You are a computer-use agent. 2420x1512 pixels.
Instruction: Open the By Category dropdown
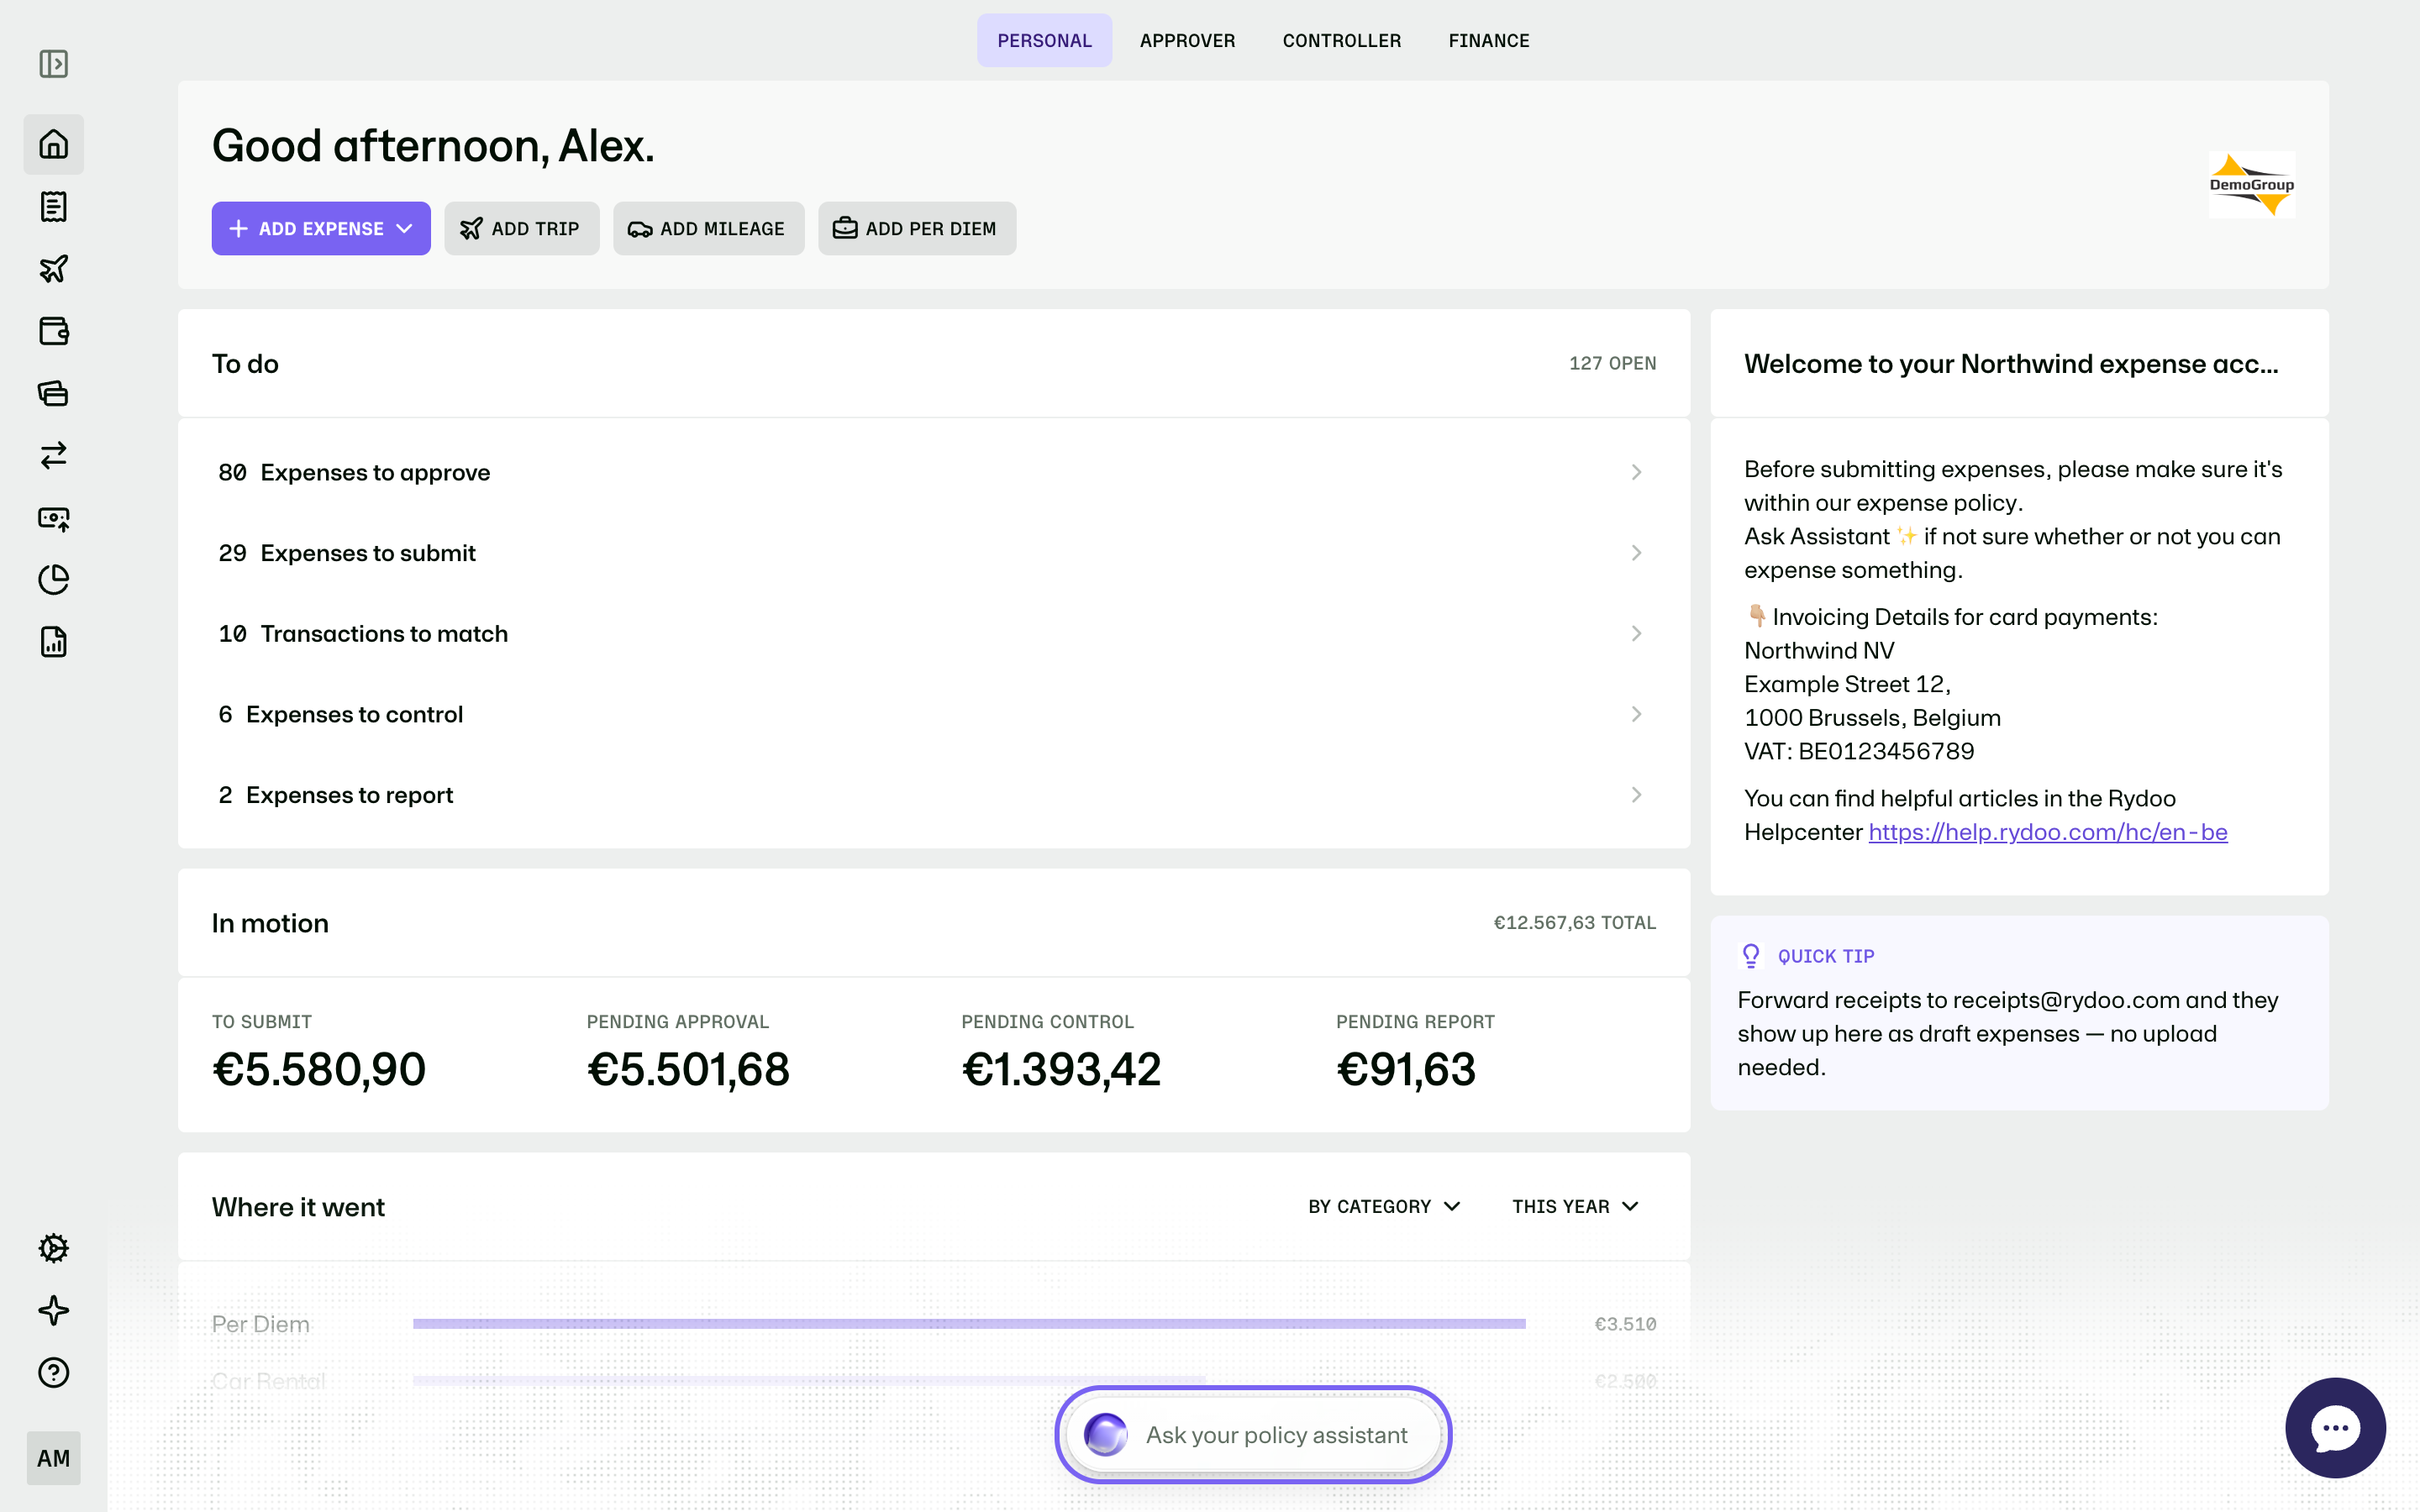[x=1384, y=1207]
